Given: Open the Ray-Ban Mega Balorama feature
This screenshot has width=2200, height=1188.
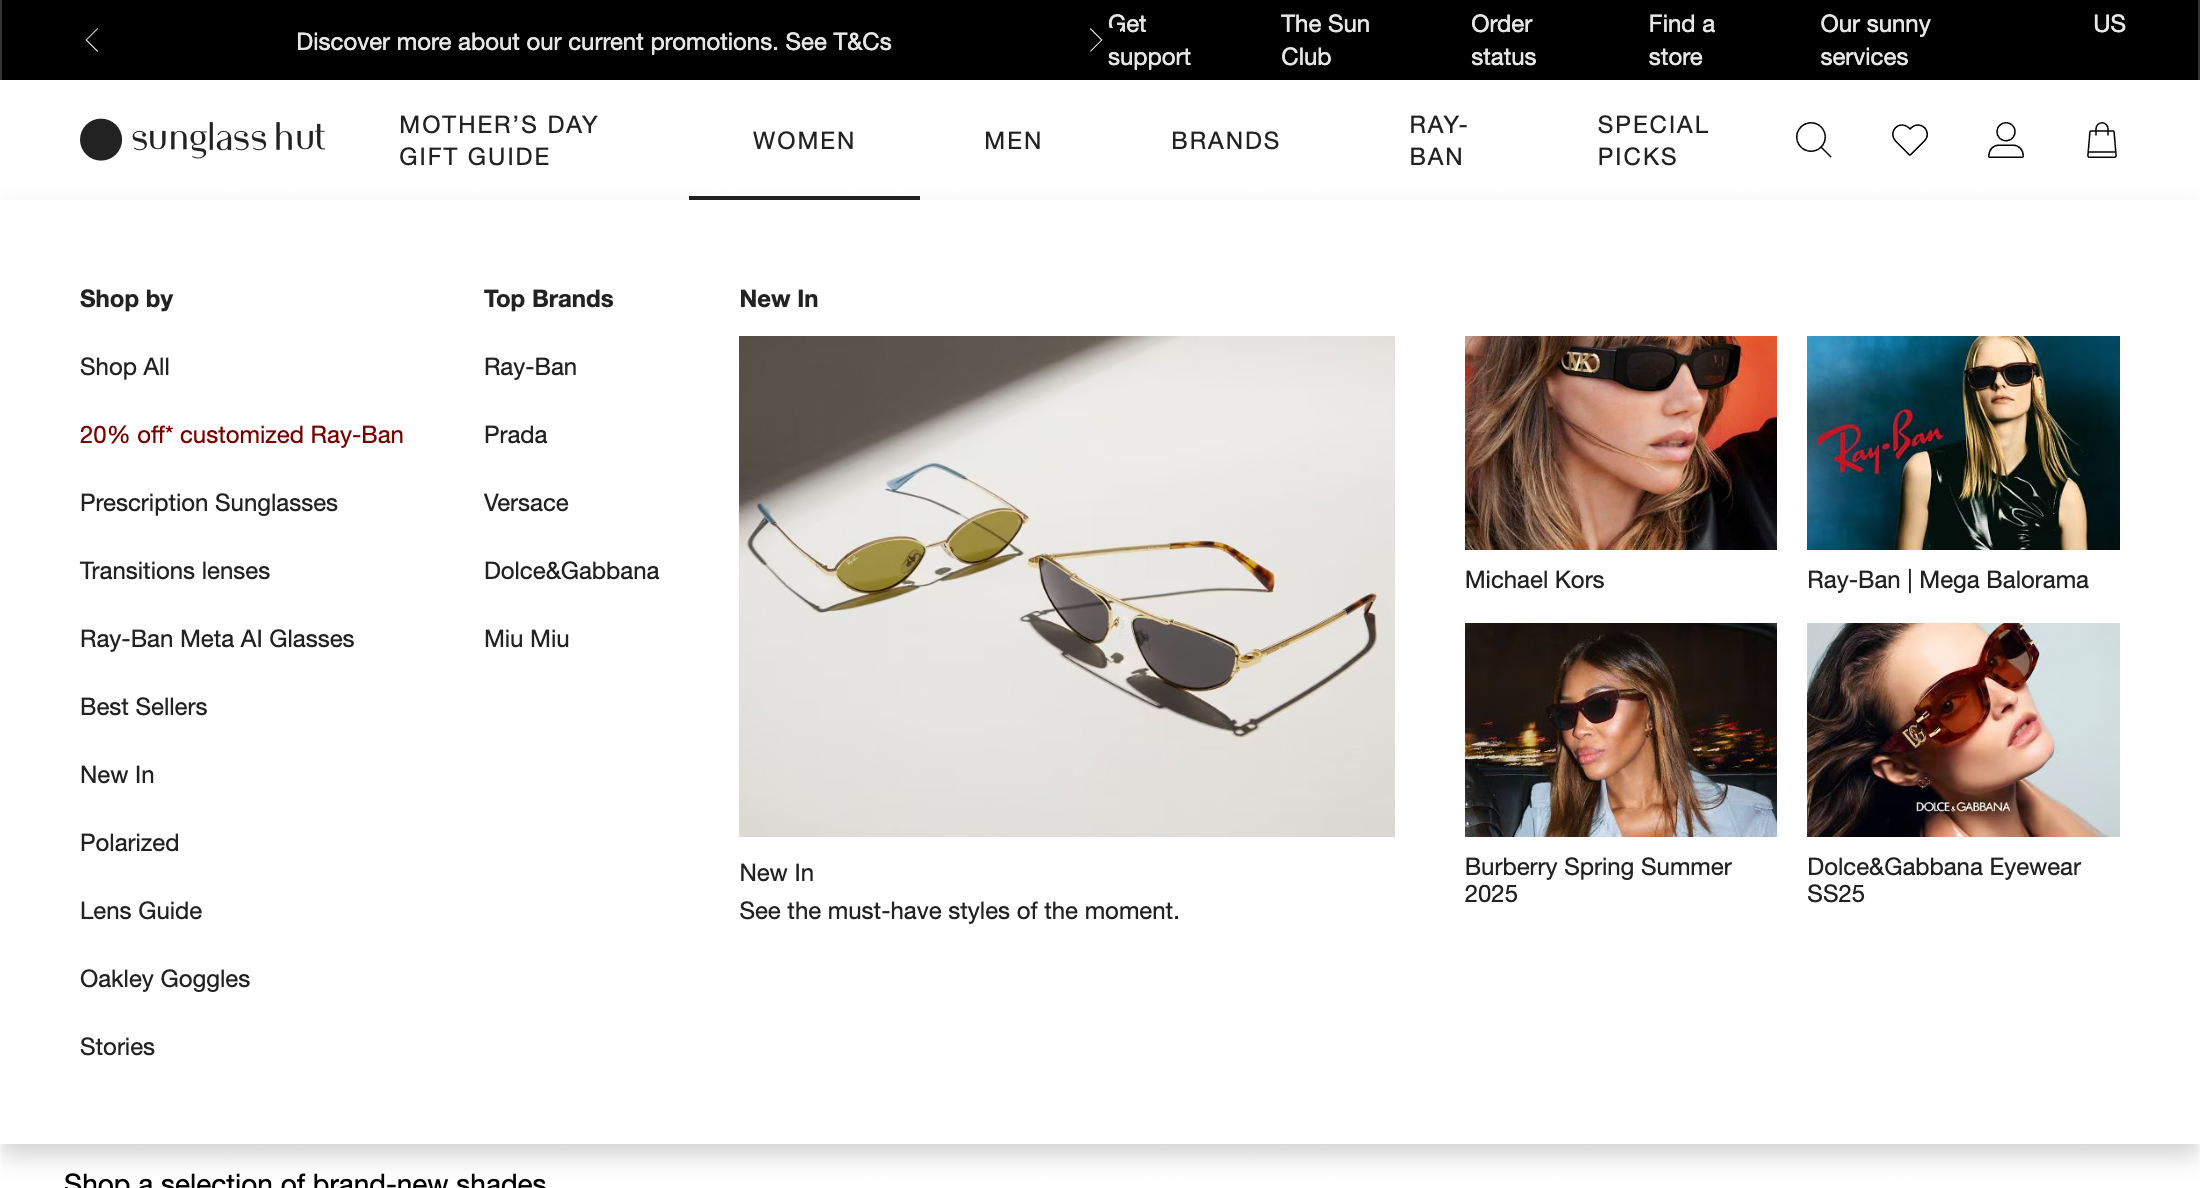Looking at the screenshot, I should tap(1962, 442).
